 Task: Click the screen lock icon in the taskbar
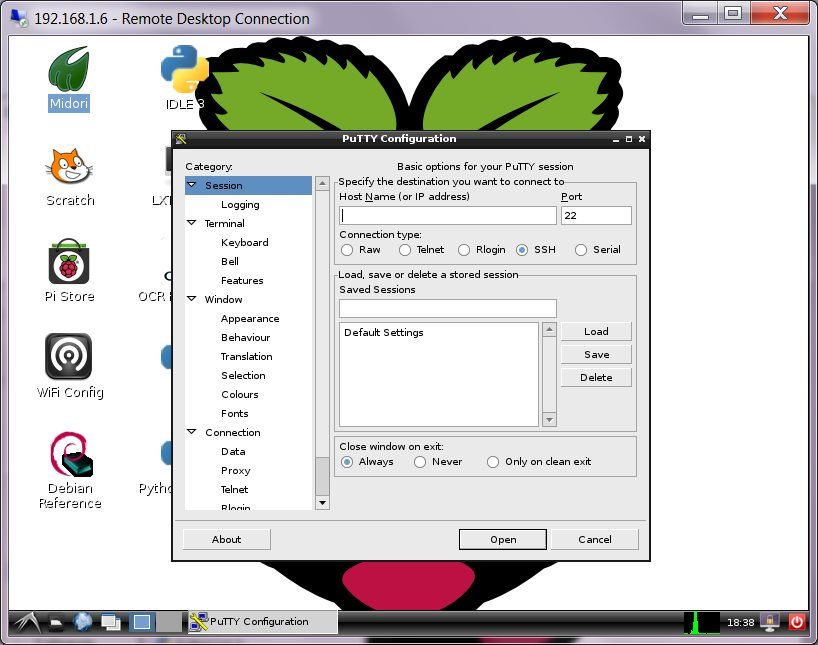click(769, 622)
